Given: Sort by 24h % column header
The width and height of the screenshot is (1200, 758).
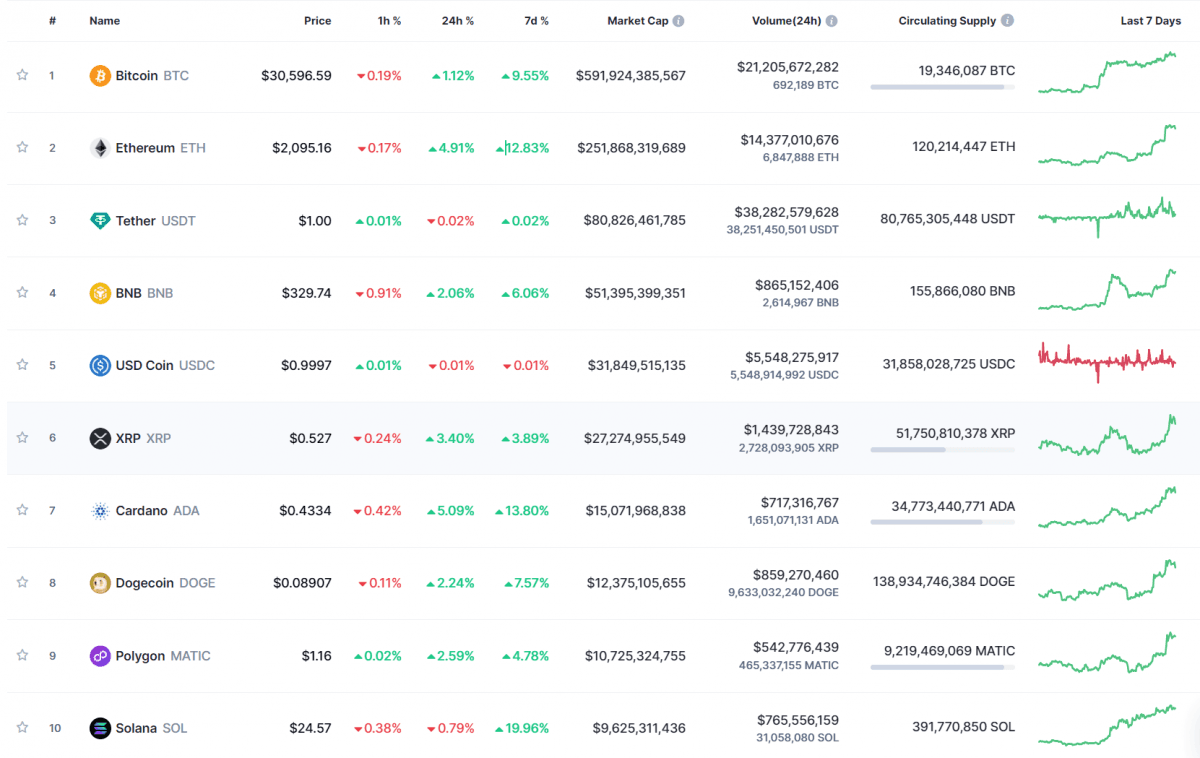Looking at the screenshot, I should [x=458, y=21].
